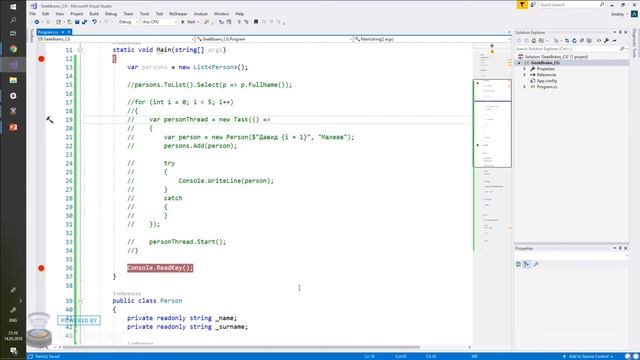Click the account avatar next to Andrey
Viewport: 640px width, 360px height.
point(634,14)
